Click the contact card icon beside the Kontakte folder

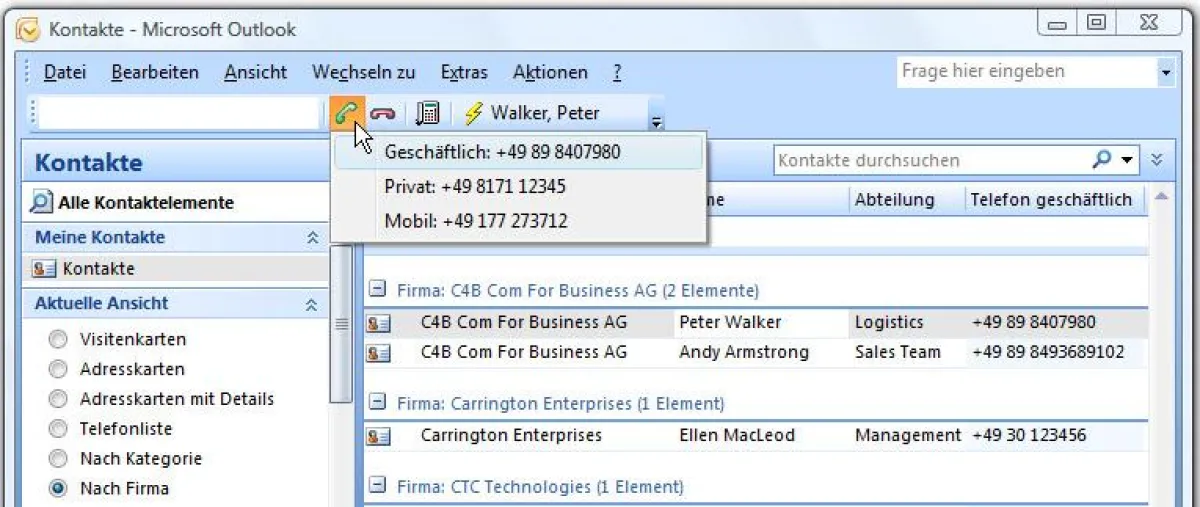point(45,269)
